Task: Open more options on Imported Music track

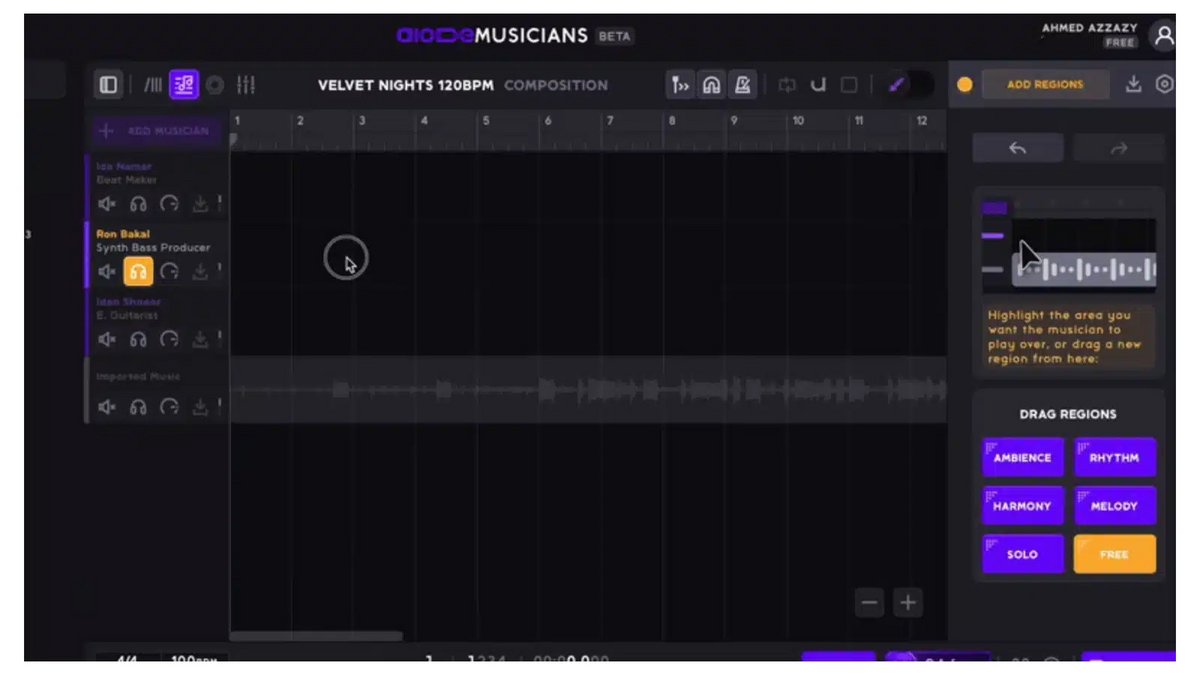Action: coord(220,406)
